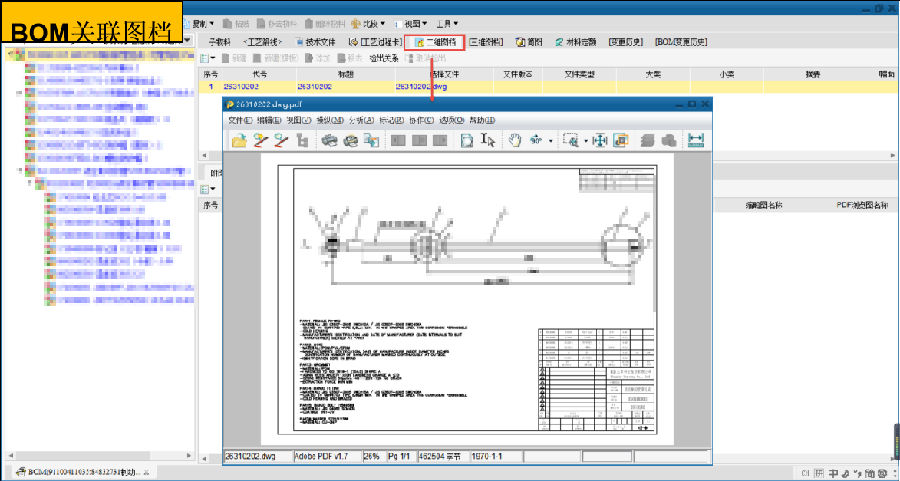Click the drawing page in the PDF viewer
900x481 pixels.
pyautogui.click(x=467, y=300)
